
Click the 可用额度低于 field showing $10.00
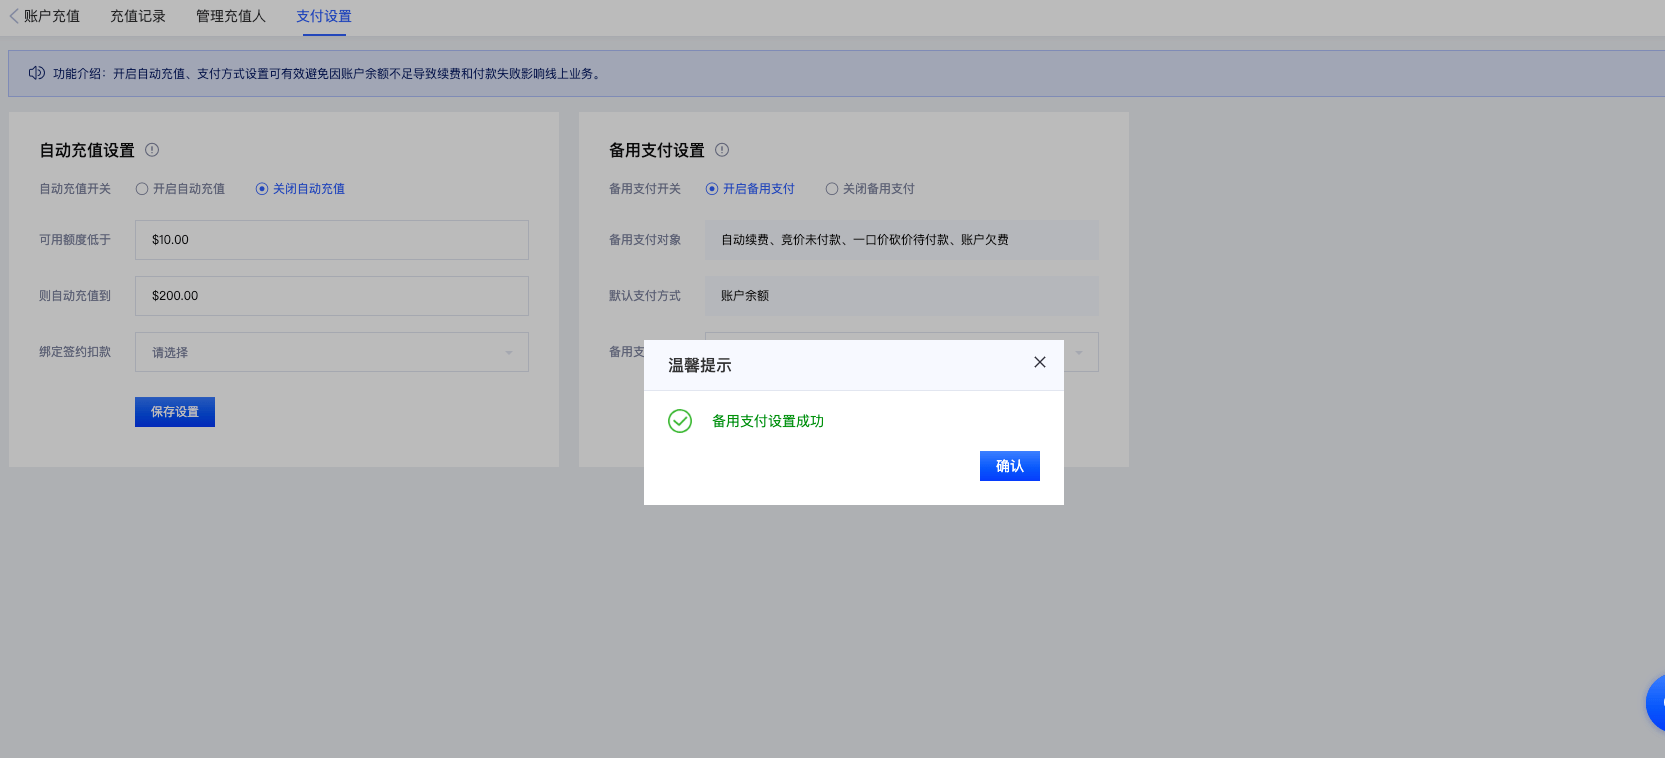pos(331,240)
